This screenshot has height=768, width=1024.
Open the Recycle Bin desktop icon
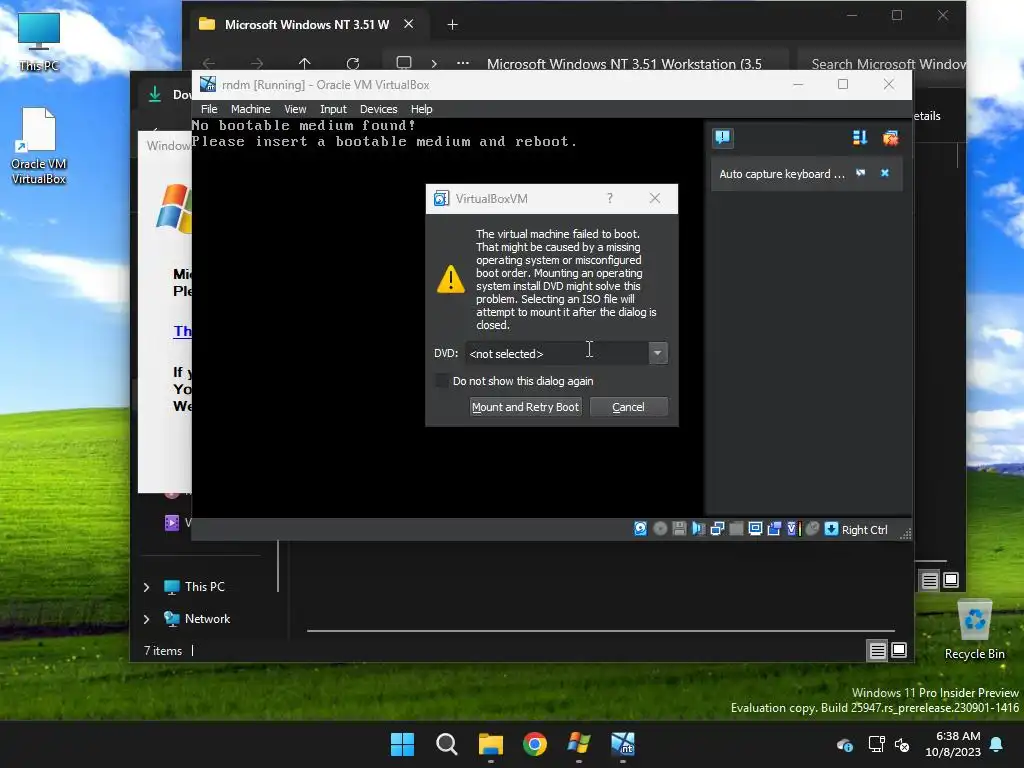(974, 630)
